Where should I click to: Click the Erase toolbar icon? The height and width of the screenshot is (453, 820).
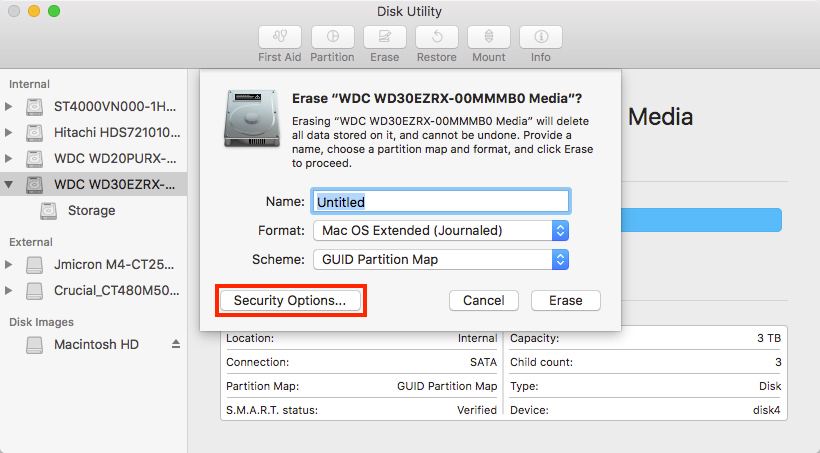click(384, 37)
